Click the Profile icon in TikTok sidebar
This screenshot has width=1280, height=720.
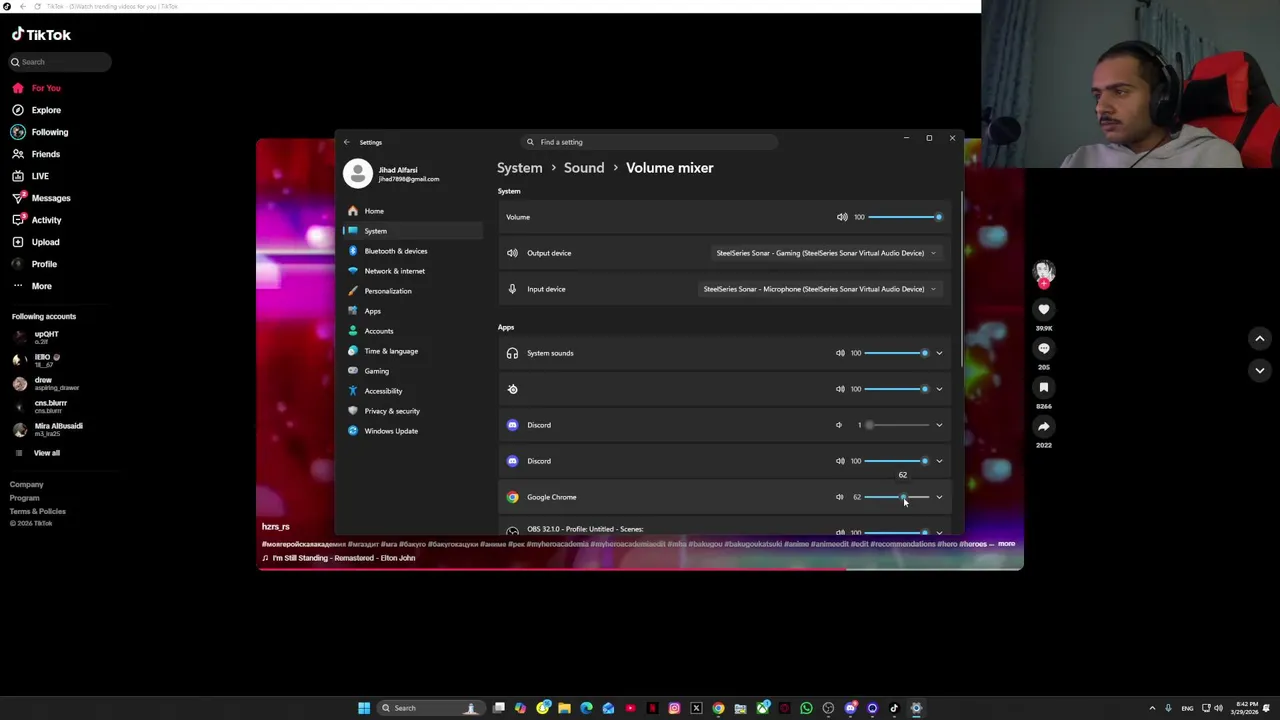[x=18, y=264]
